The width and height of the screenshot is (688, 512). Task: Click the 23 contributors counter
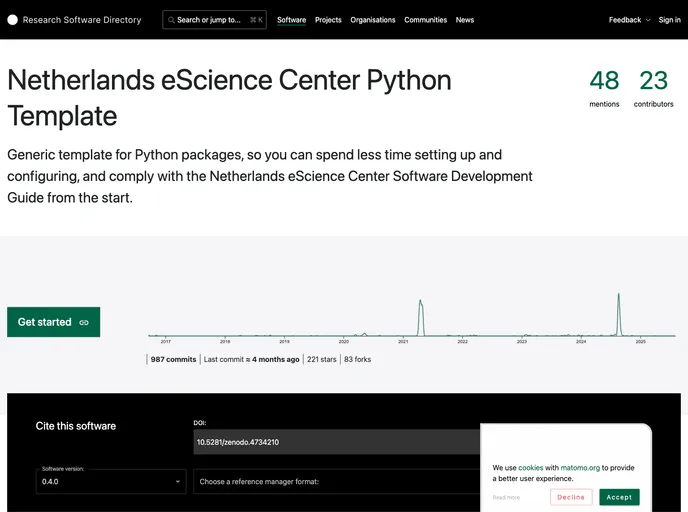(653, 88)
